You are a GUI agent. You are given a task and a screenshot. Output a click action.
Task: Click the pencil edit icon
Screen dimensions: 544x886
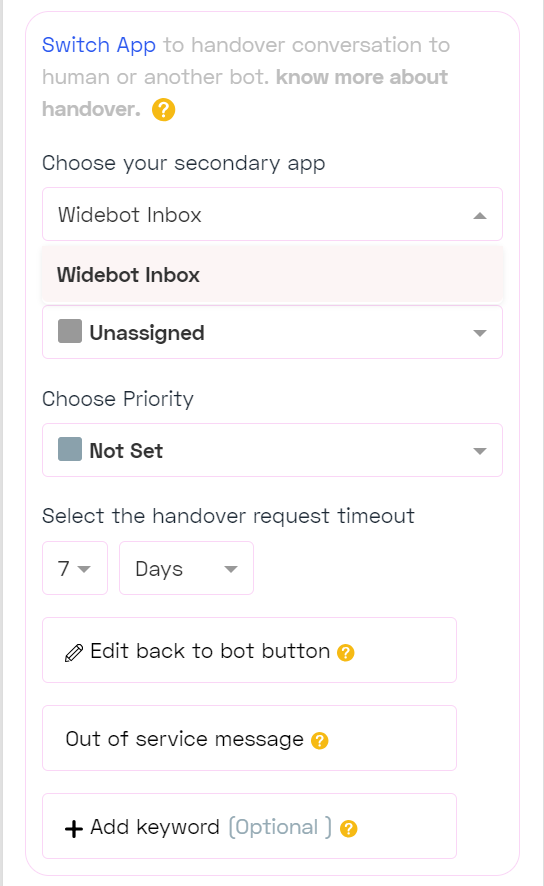pyautogui.click(x=74, y=653)
